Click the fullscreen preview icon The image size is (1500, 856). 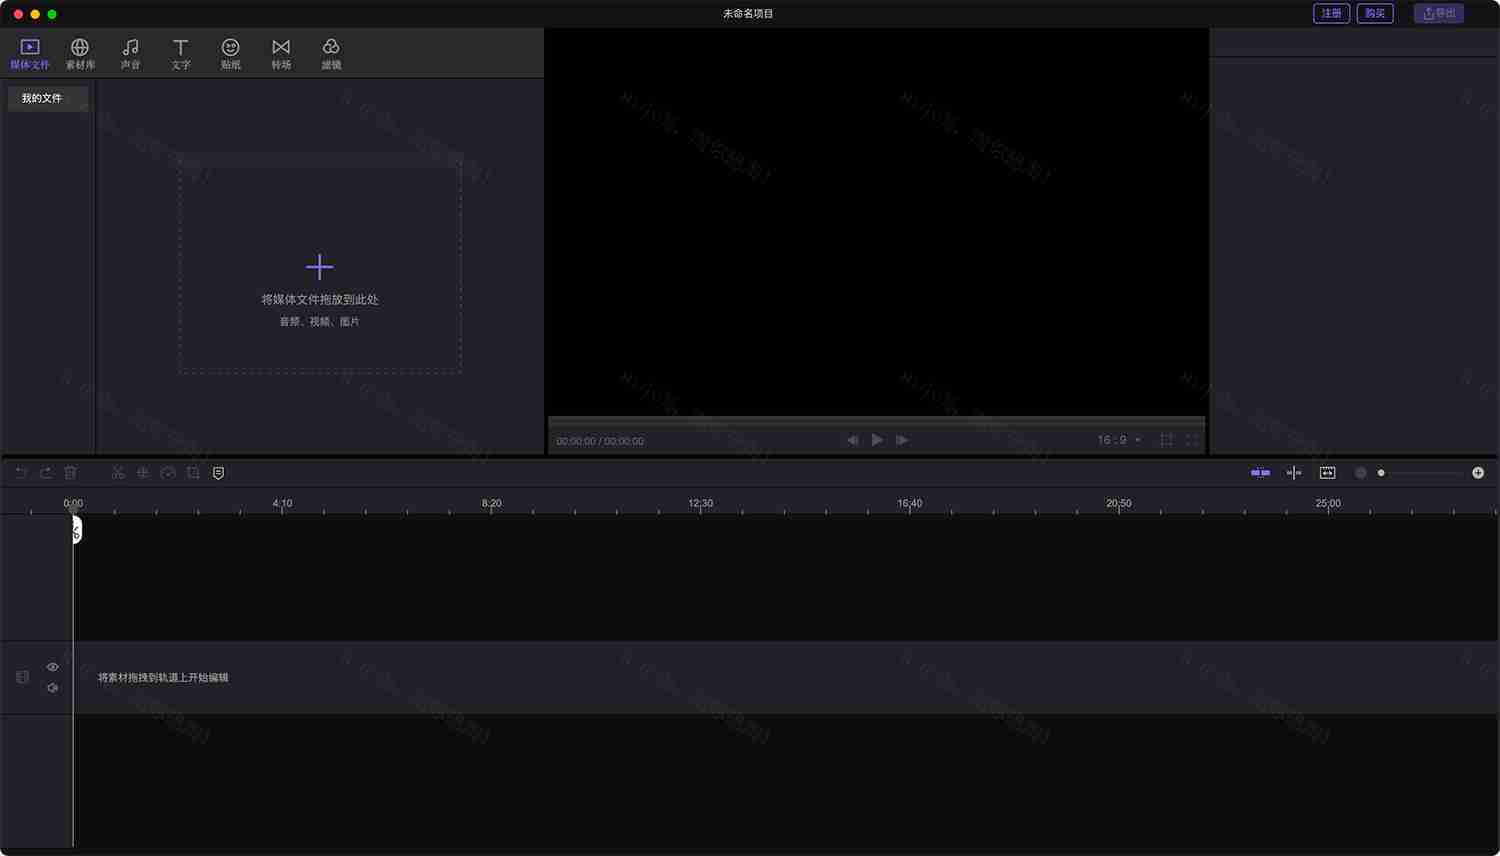pos(1193,439)
